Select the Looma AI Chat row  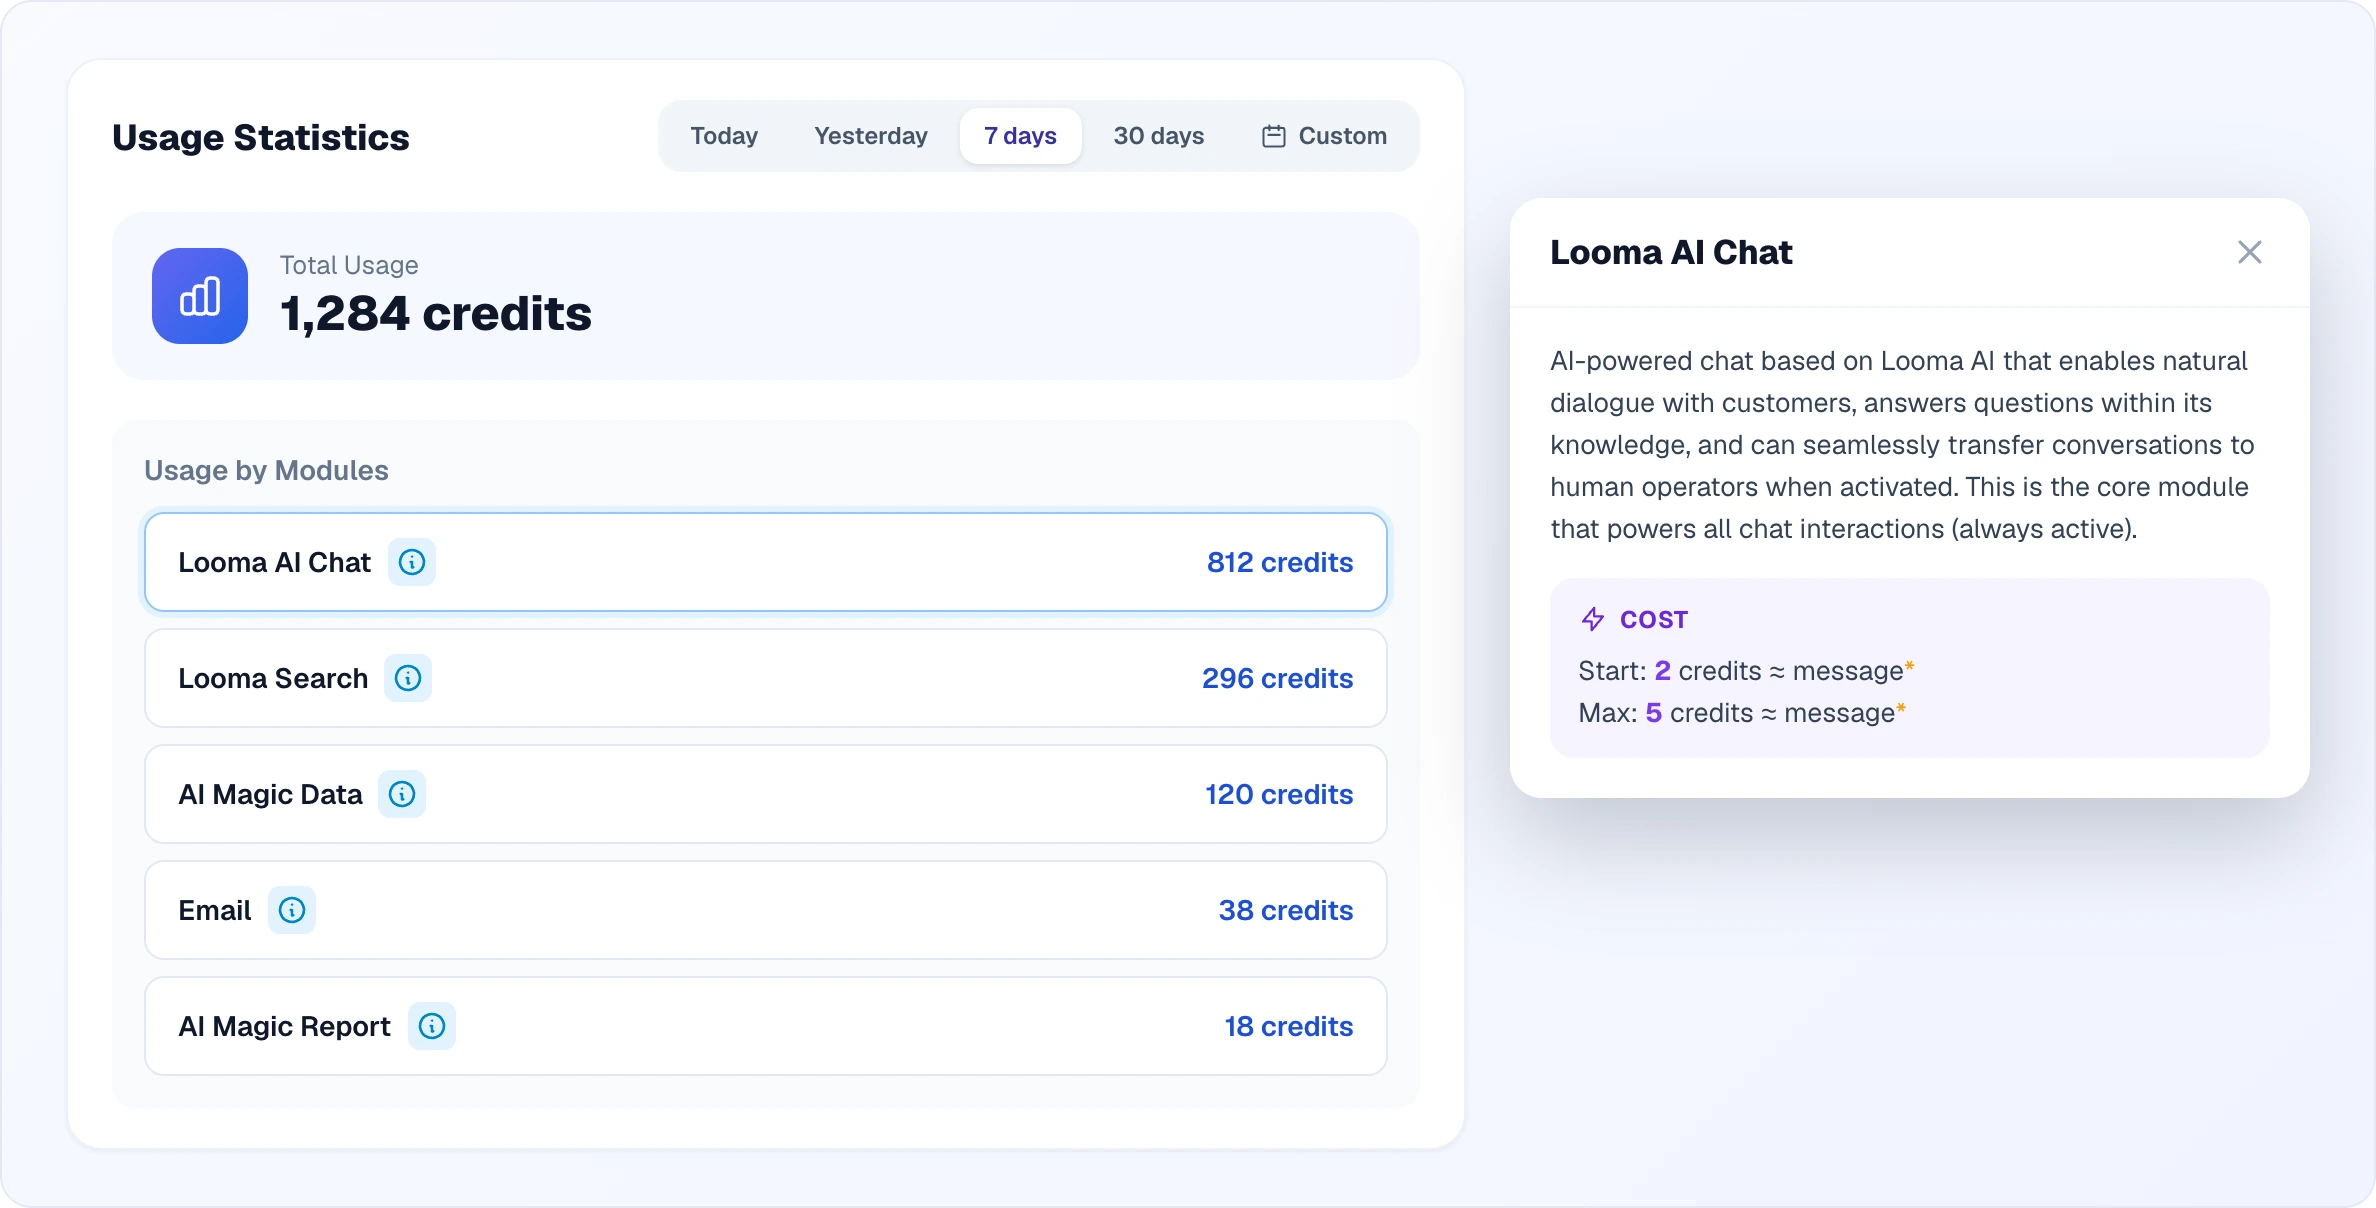pyautogui.click(x=766, y=562)
